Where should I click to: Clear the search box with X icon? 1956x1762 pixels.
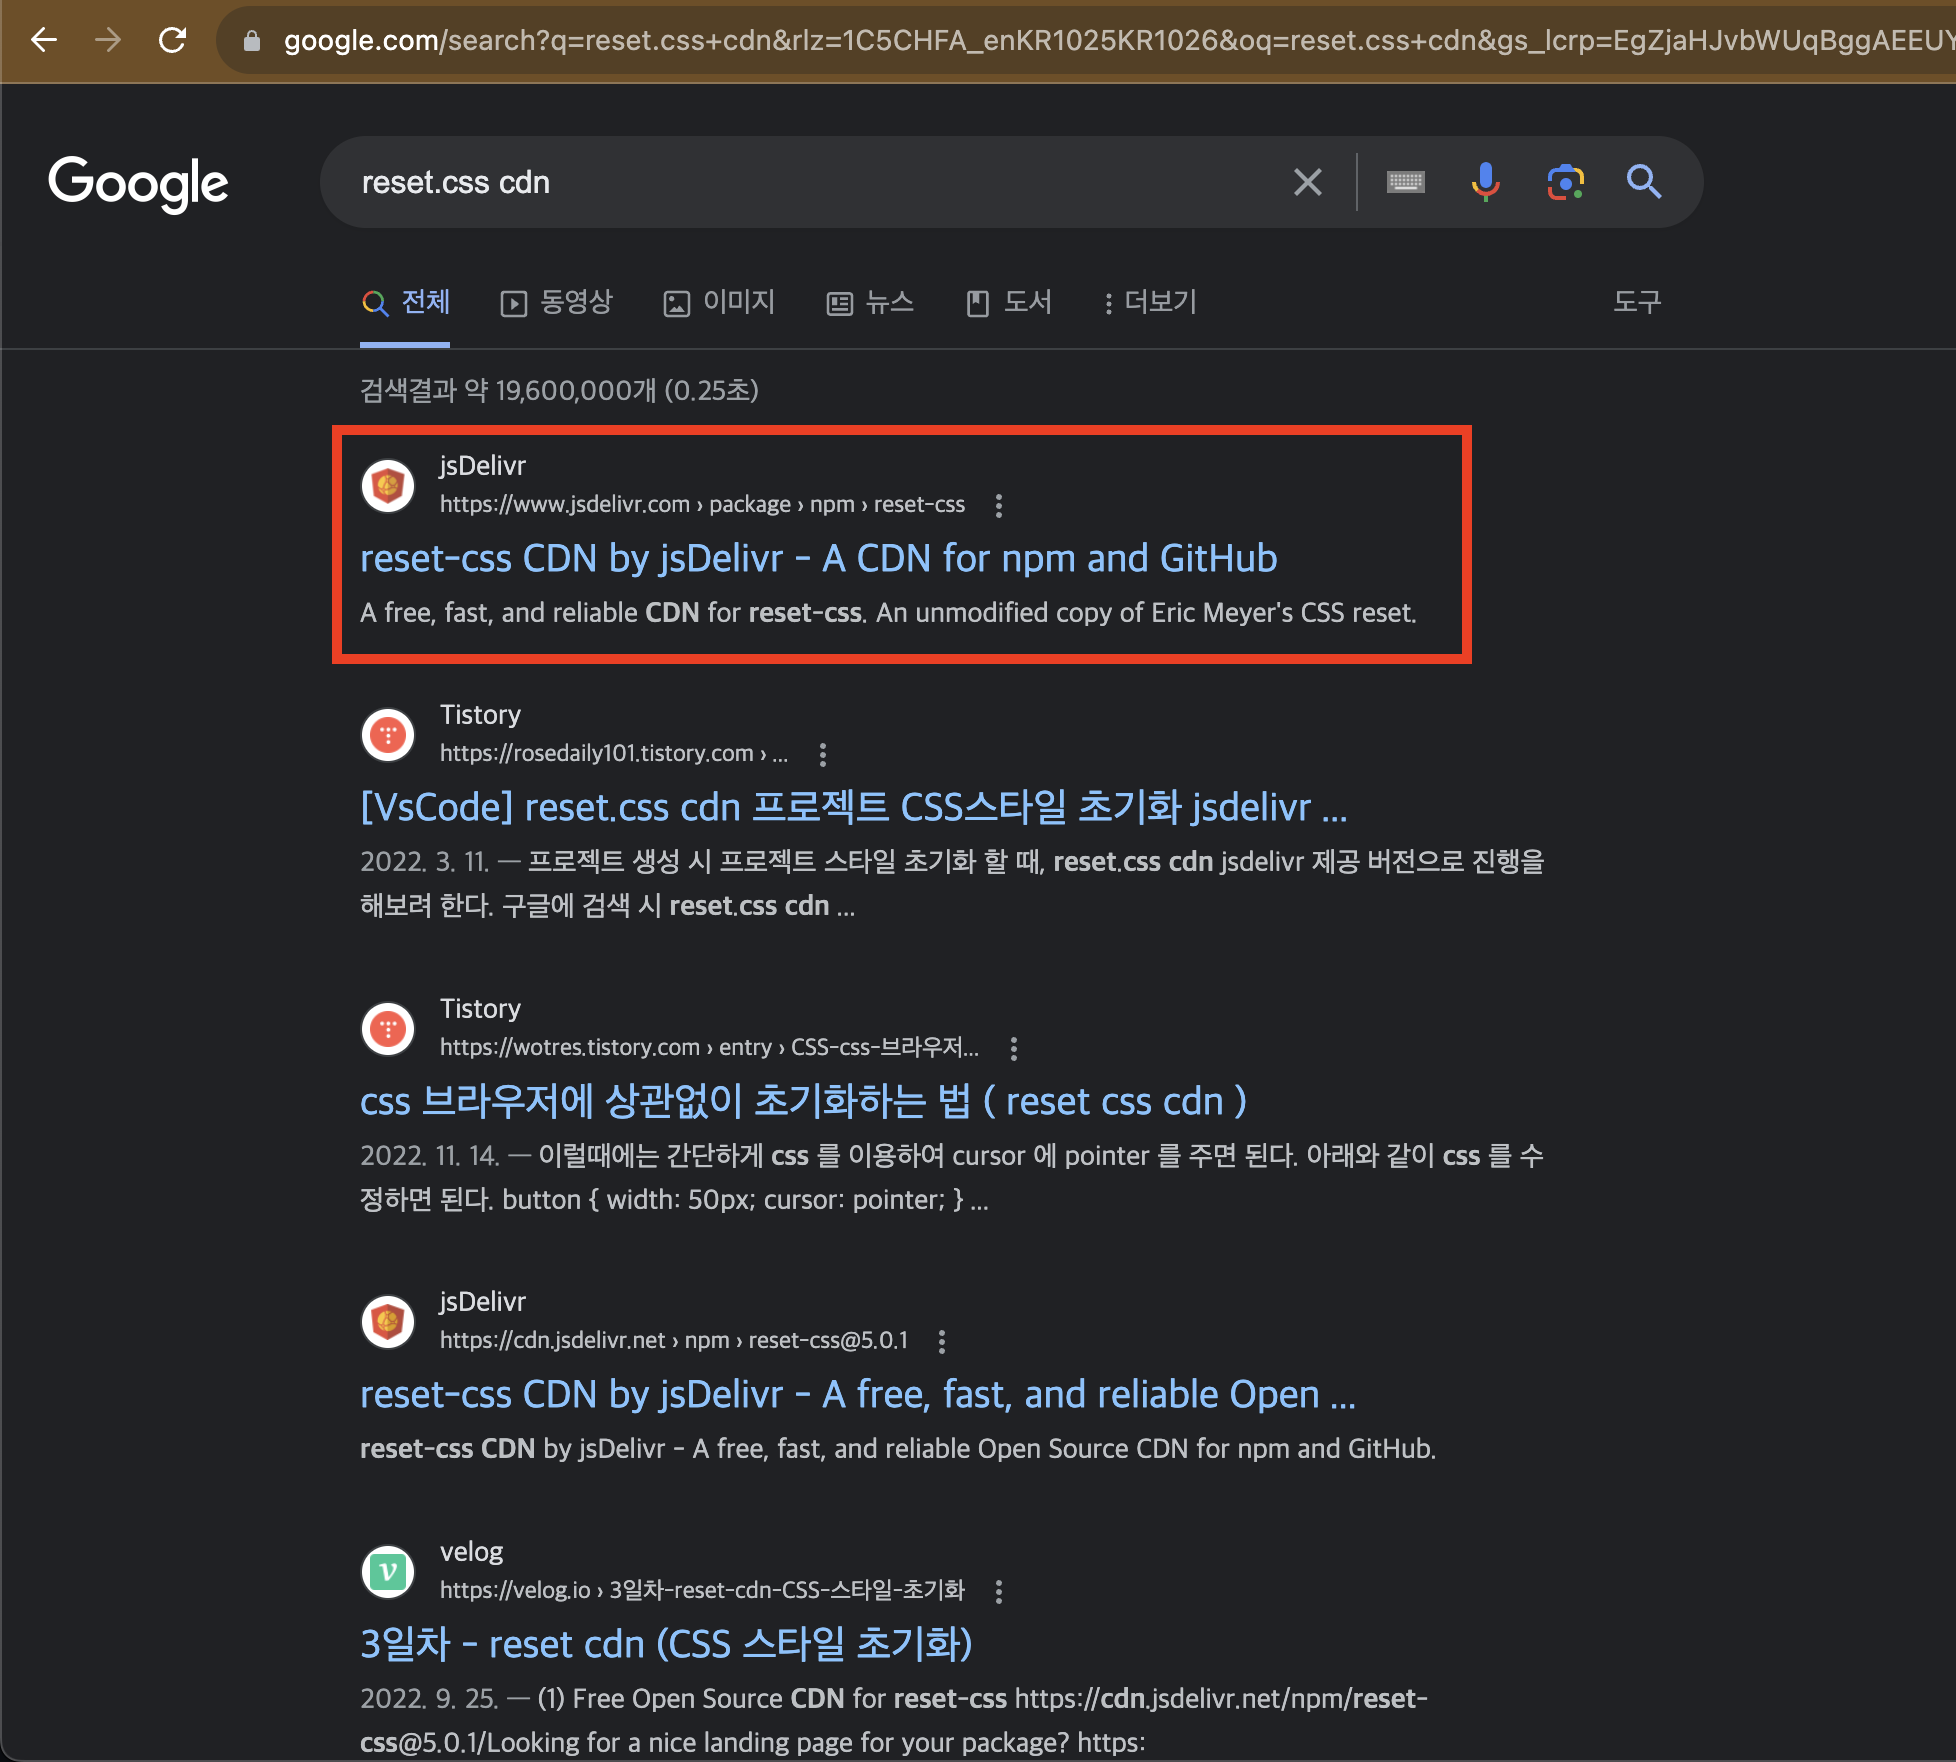(x=1307, y=182)
